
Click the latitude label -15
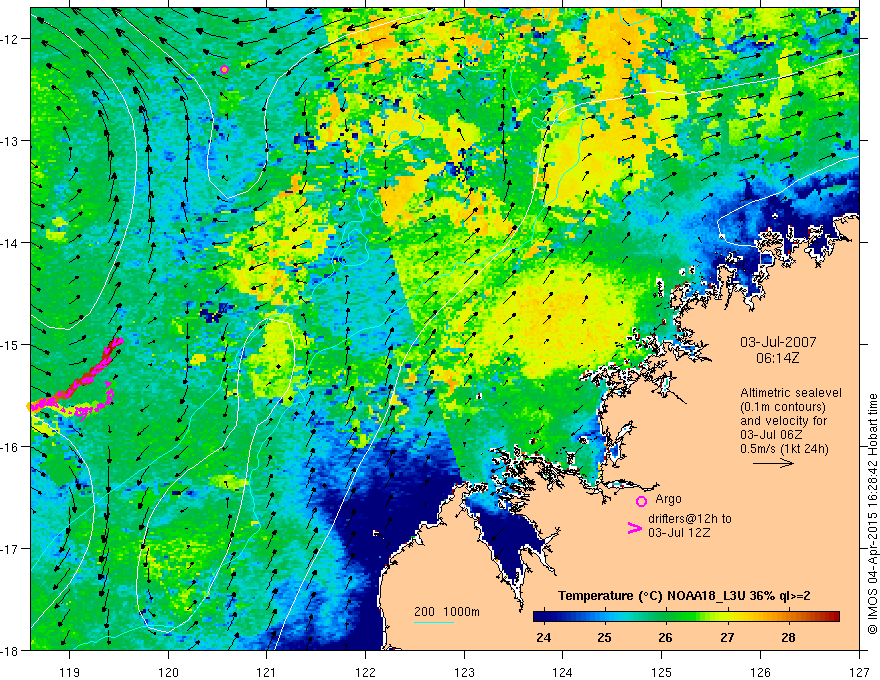11,344
